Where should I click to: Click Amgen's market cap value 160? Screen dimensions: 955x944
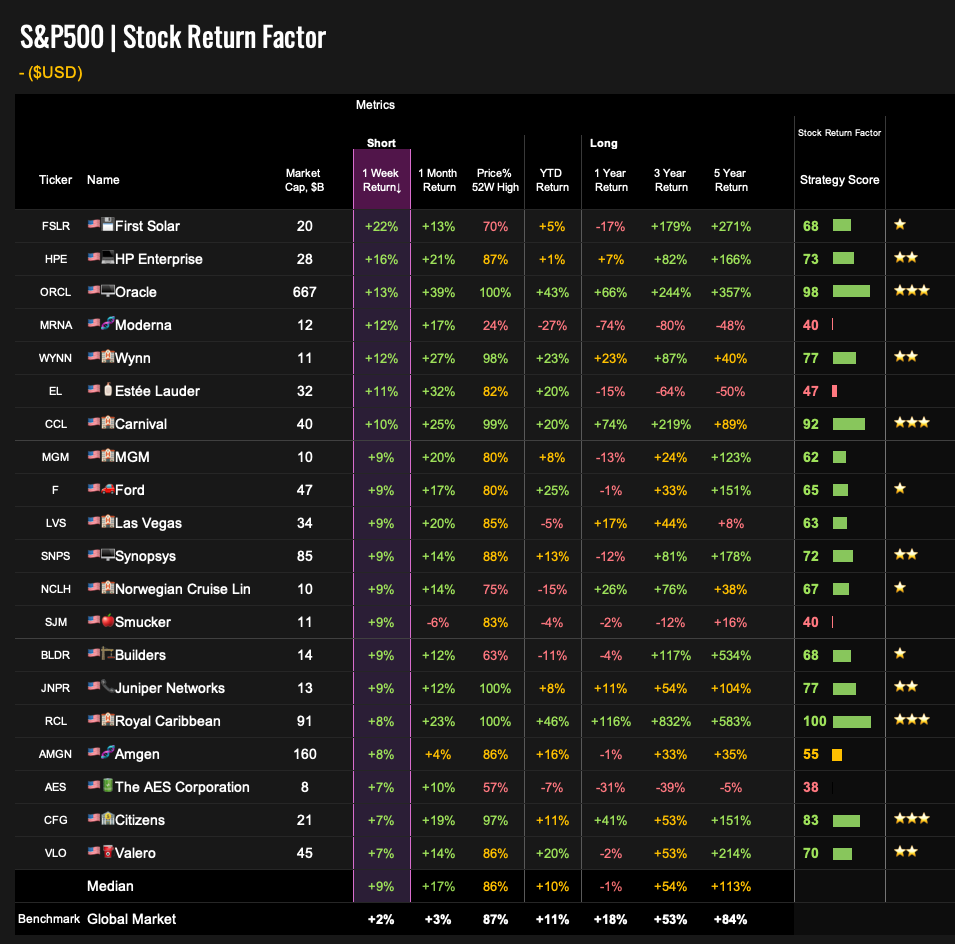[305, 754]
